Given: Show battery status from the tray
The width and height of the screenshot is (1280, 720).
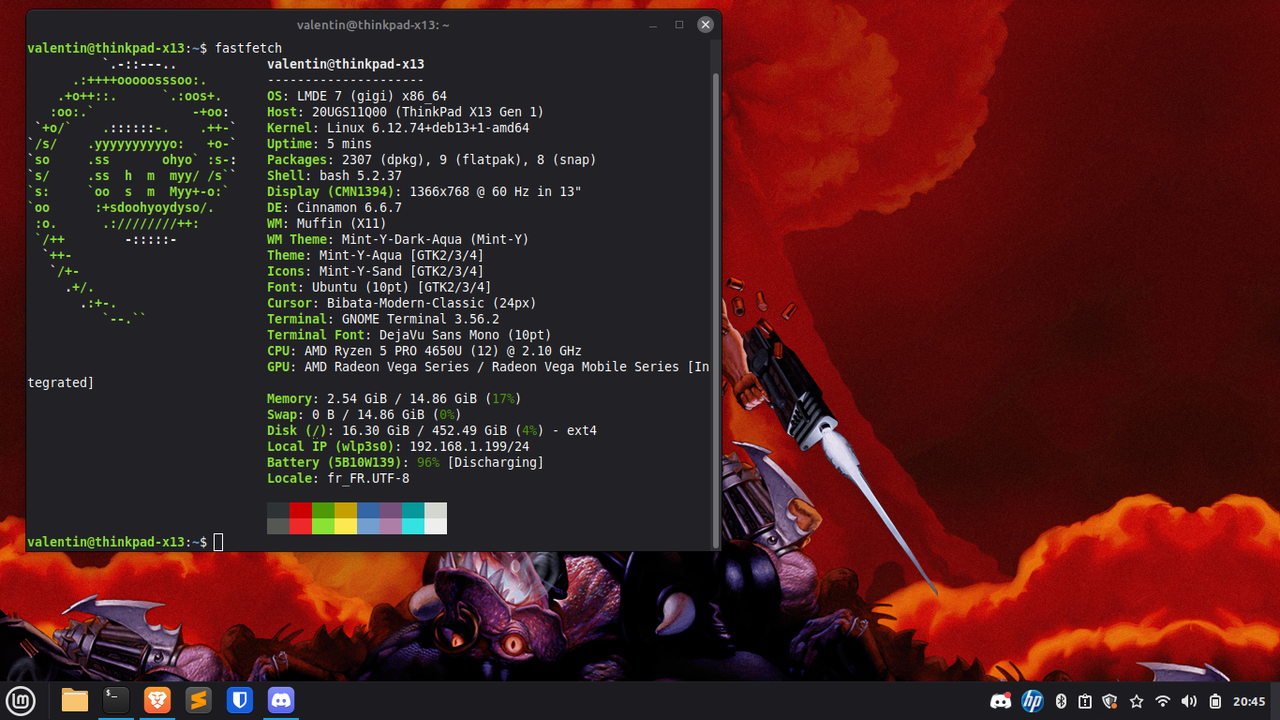Looking at the screenshot, I should tap(1215, 701).
